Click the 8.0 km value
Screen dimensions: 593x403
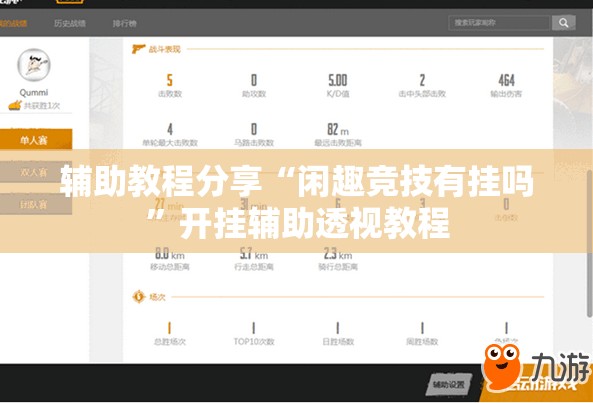170,254
